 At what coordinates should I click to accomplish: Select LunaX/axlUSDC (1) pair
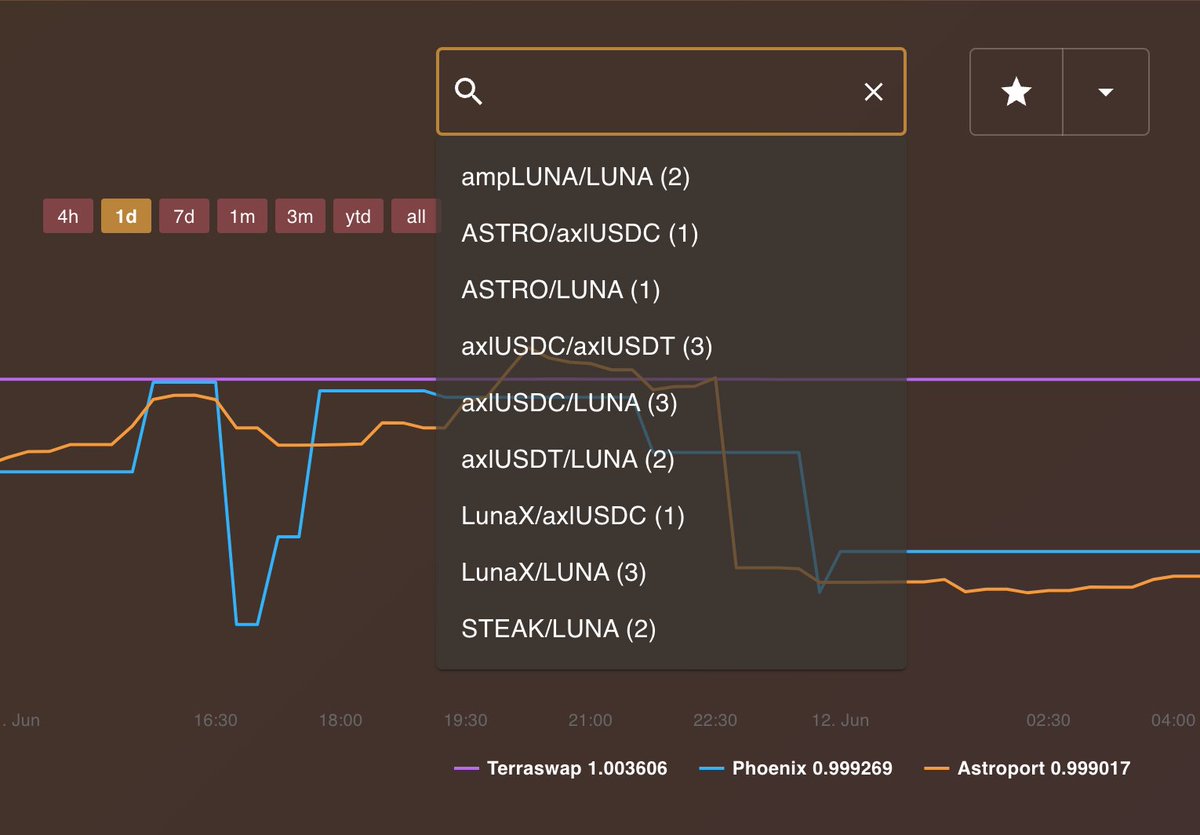click(671, 517)
